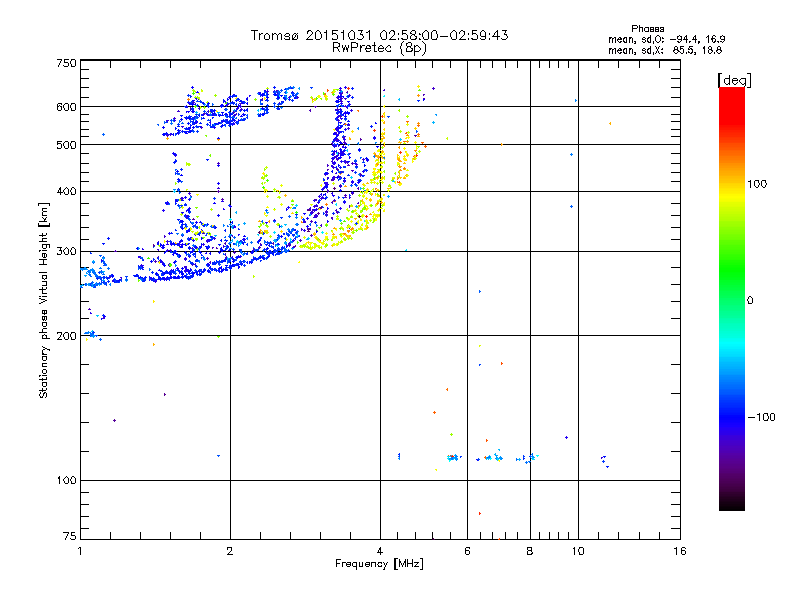Click the x-axis tick label "1"
This screenshot has width=800, height=600.
80,551
